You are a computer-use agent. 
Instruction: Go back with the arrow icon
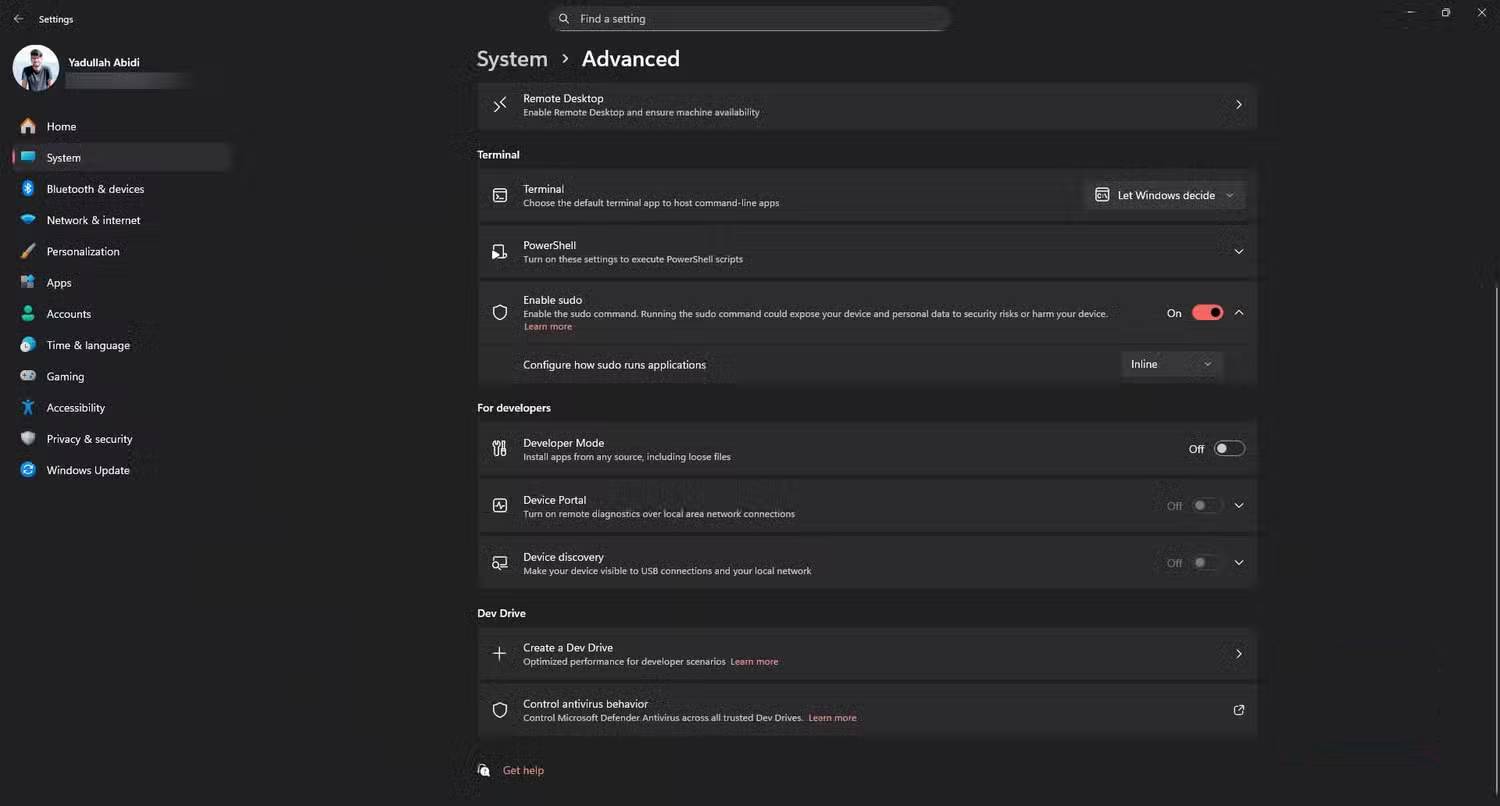18,19
